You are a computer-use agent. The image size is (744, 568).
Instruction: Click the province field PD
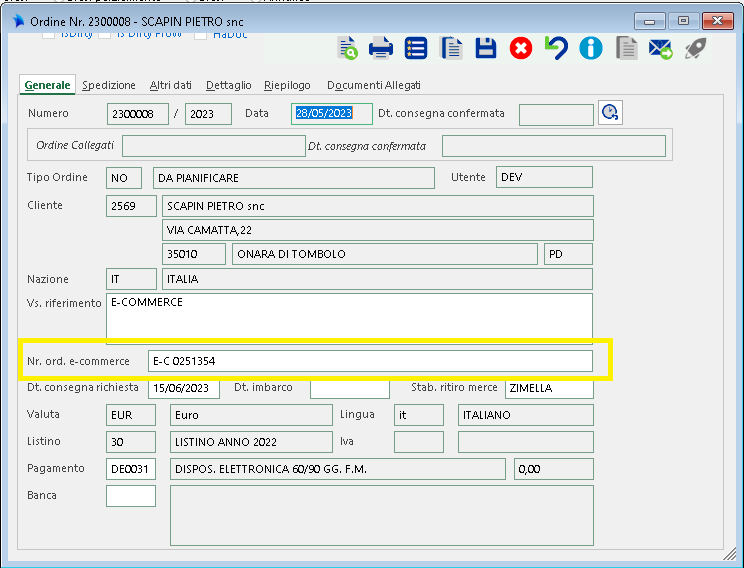(x=568, y=254)
